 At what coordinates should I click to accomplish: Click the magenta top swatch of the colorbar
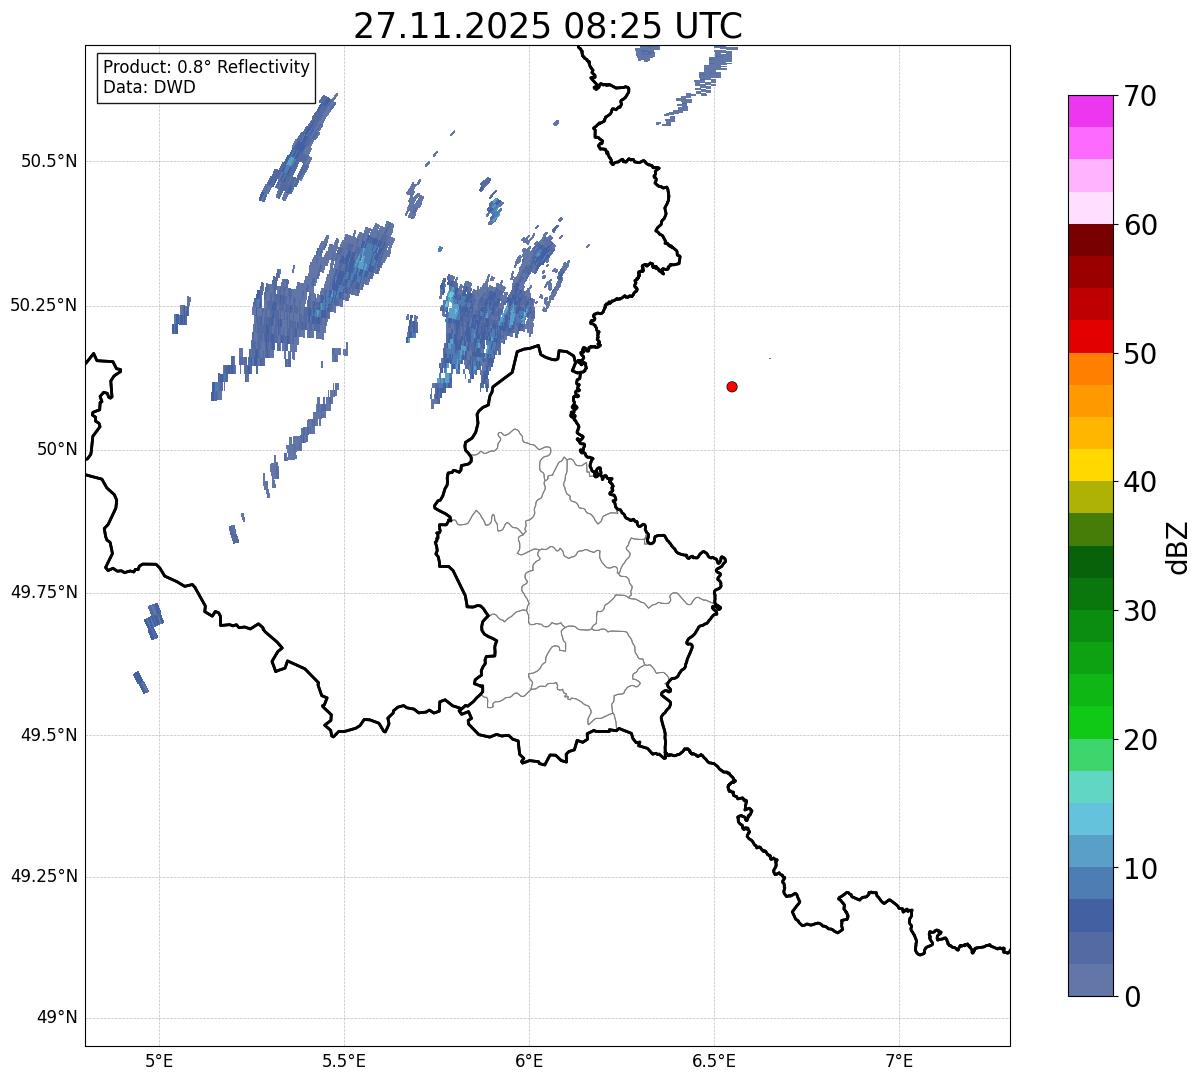(x=1090, y=111)
